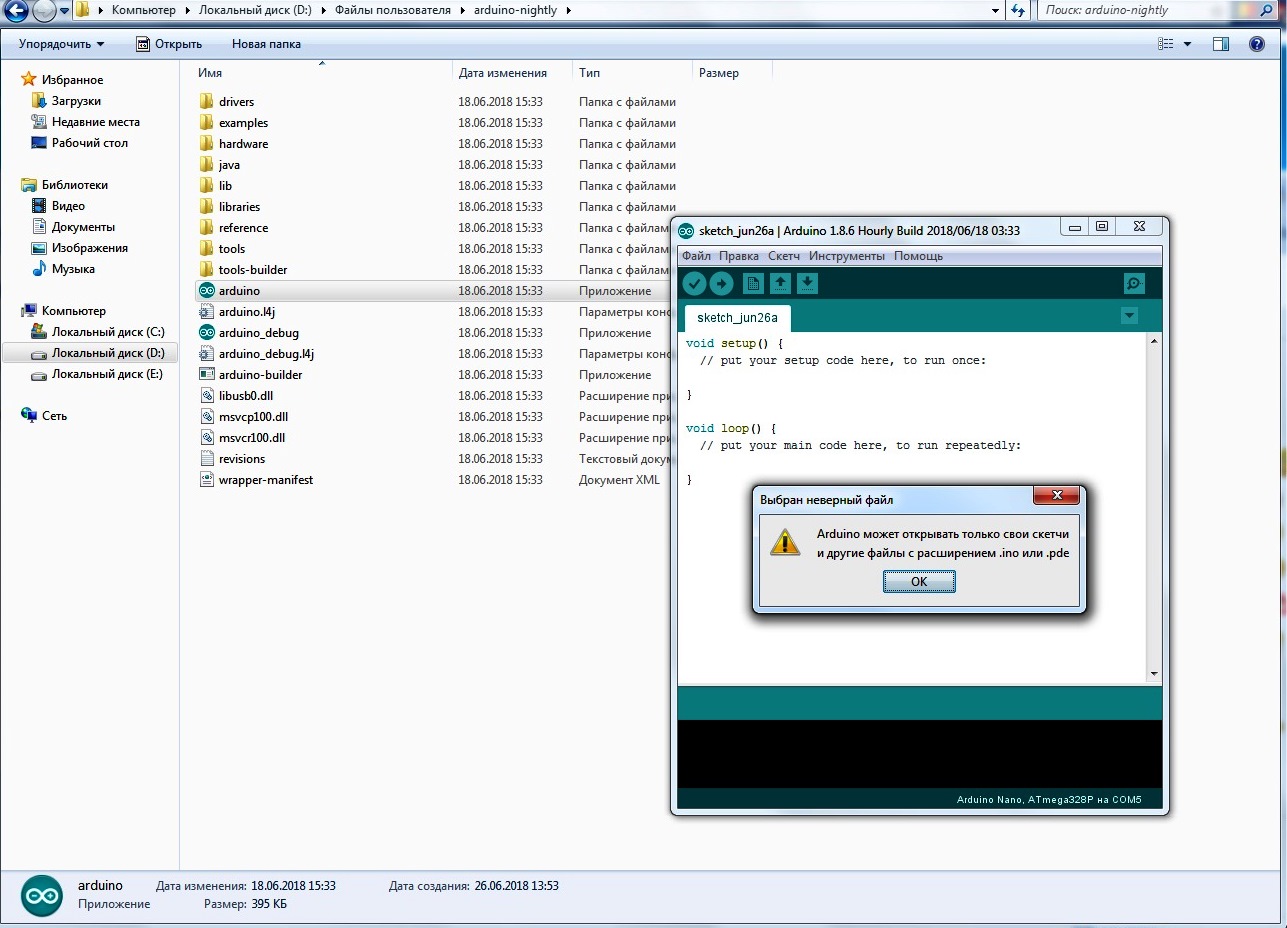This screenshot has height=928, width=1287.
Task: Select Локальный диск (E:) in sidebar
Action: click(107, 375)
